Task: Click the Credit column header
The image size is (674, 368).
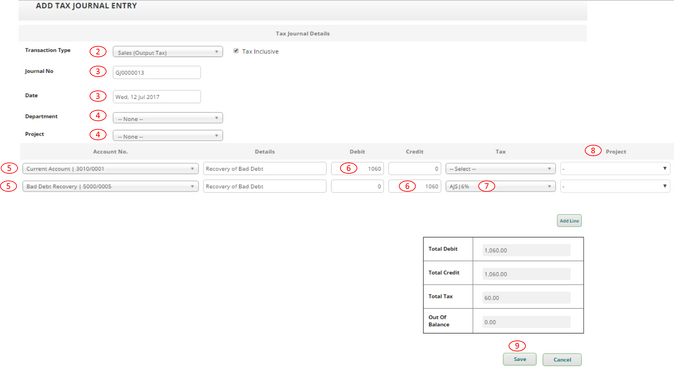Action: (x=414, y=152)
